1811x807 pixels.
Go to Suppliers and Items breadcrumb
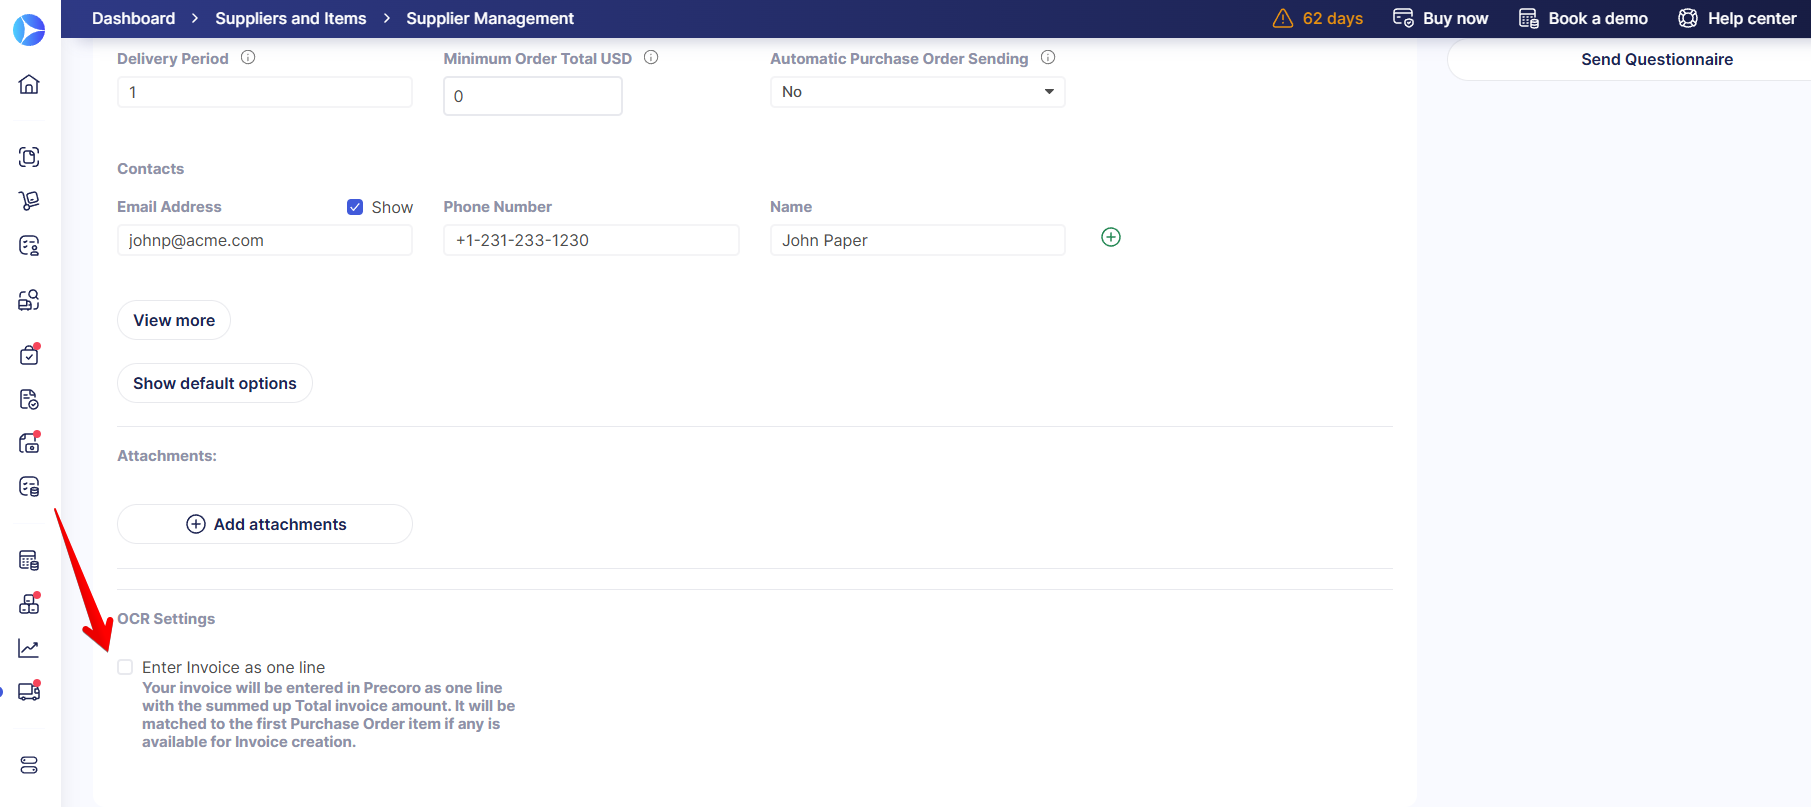coord(291,18)
